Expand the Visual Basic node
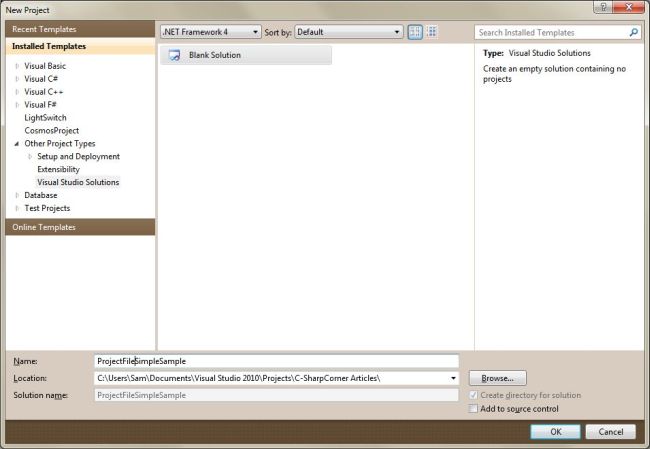 click(17, 66)
